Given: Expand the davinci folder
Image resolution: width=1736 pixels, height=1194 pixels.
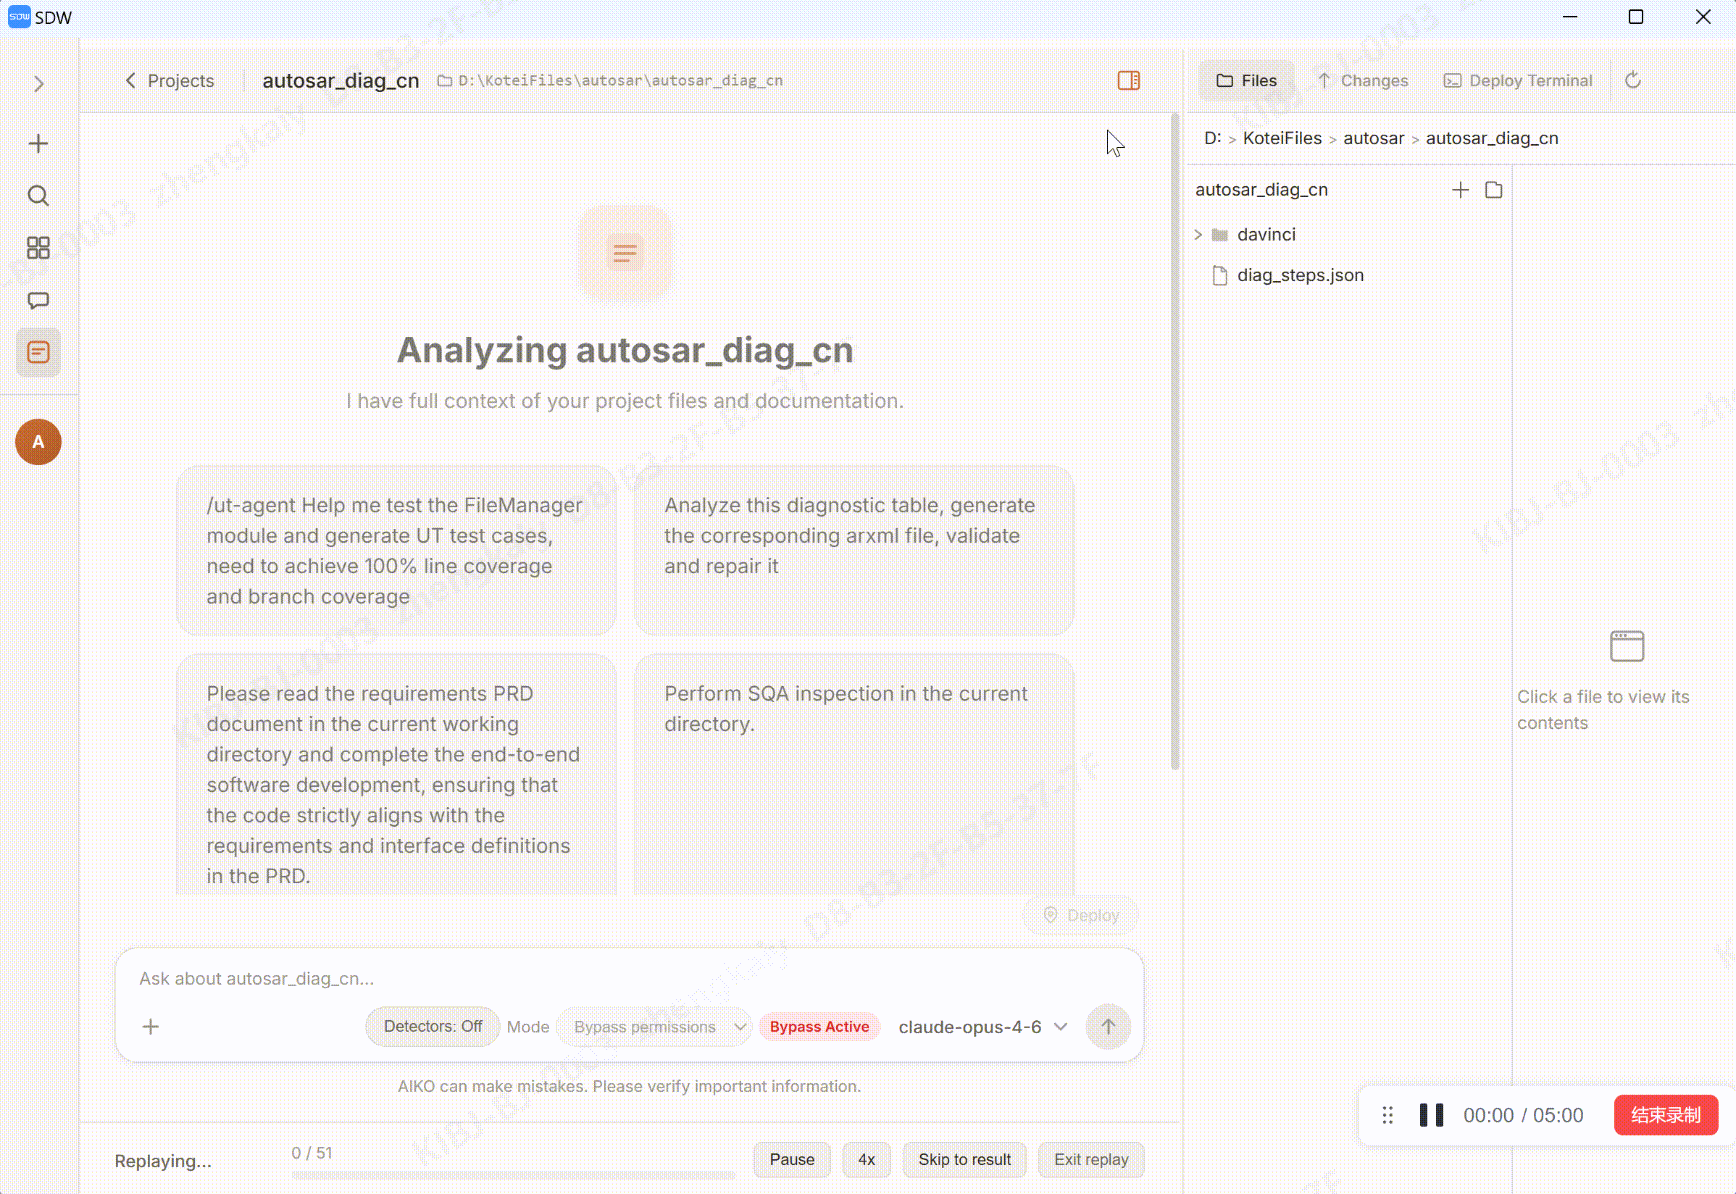Looking at the screenshot, I should 1198,234.
